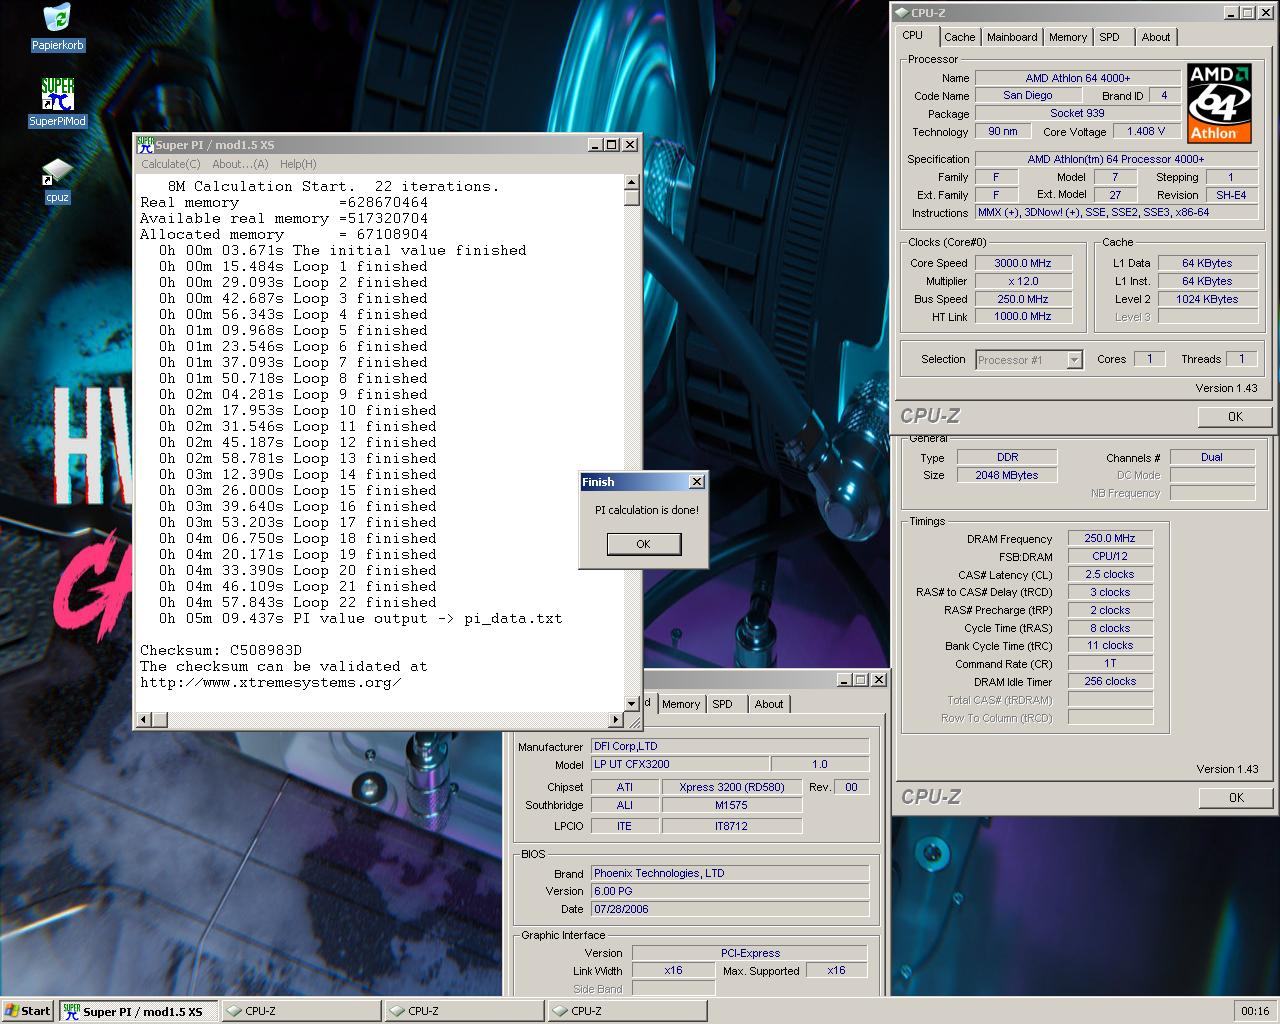1280x1024 pixels.
Task: Confirm OK in the Finish dialog
Action: pyautogui.click(x=644, y=544)
